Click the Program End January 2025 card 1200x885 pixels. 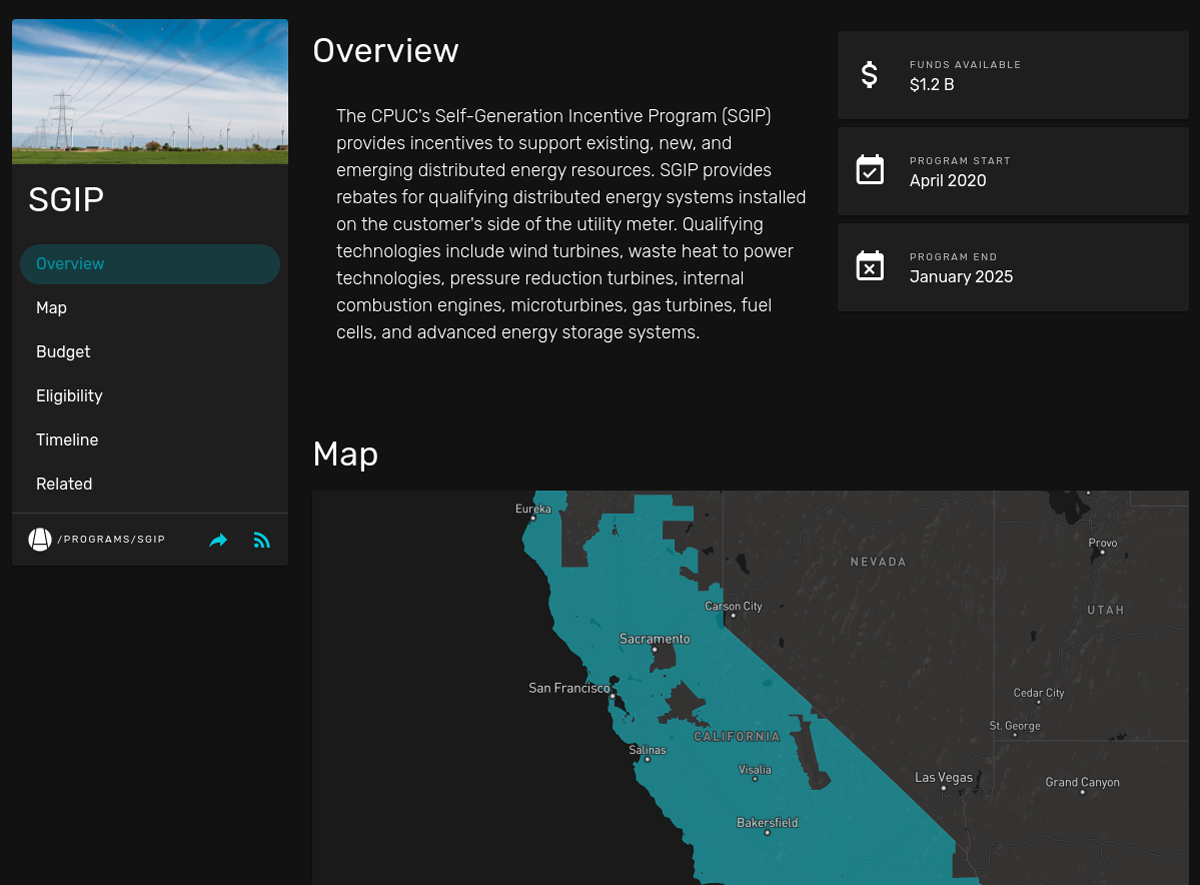pos(1012,267)
